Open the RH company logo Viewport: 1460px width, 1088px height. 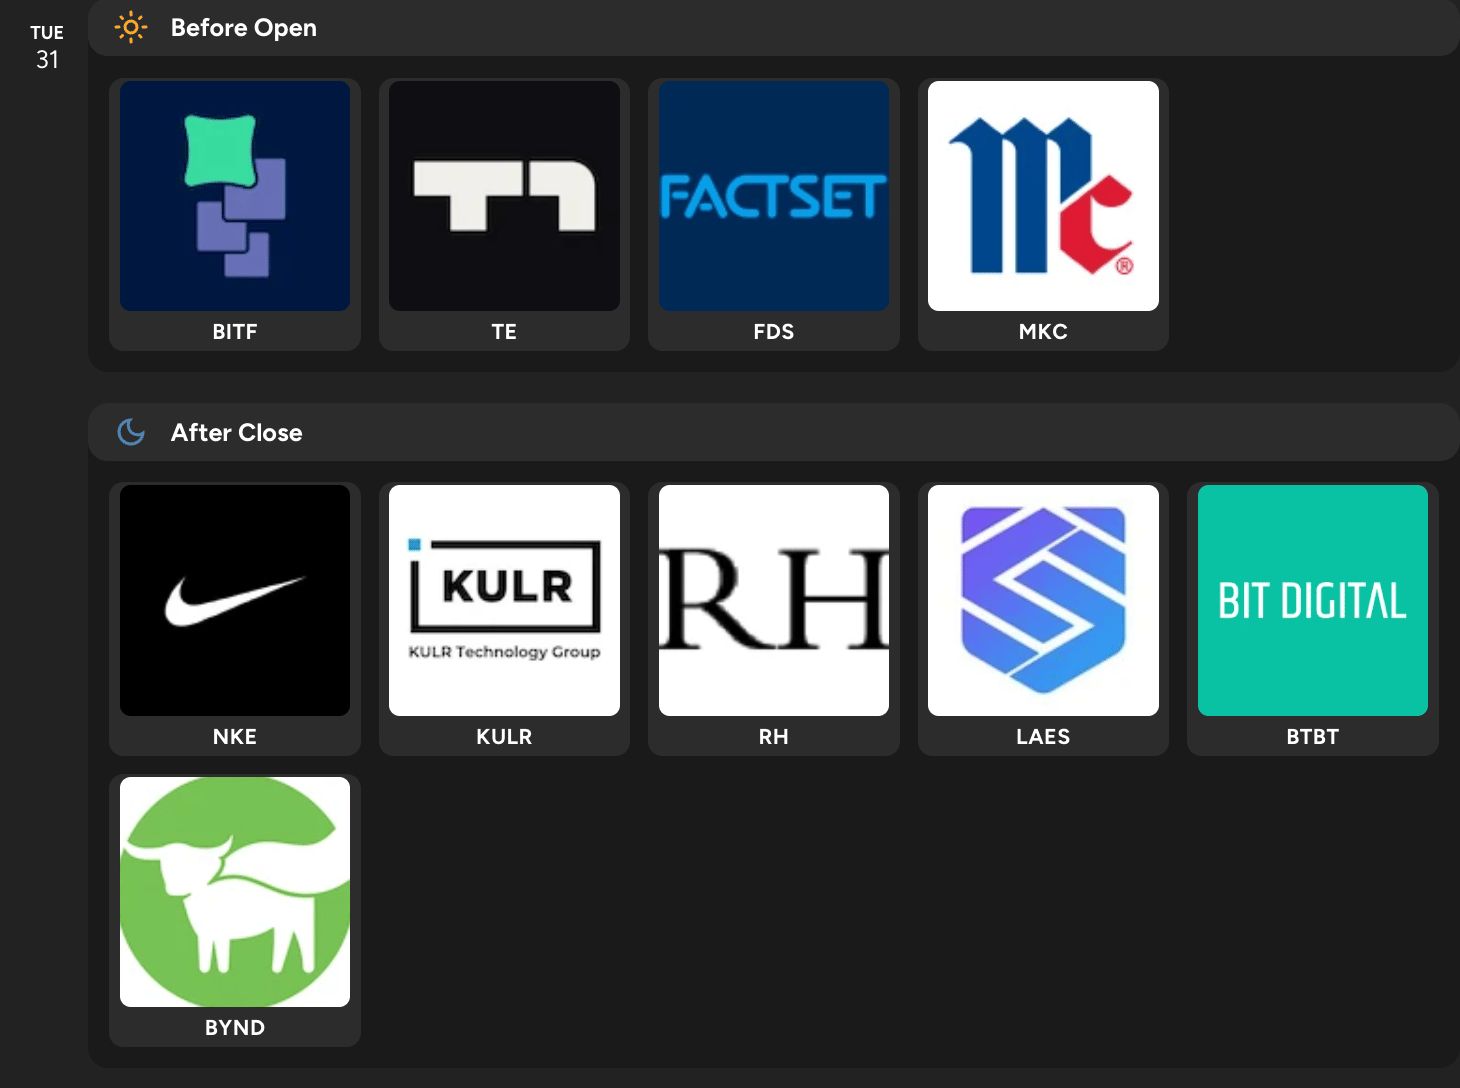point(774,600)
